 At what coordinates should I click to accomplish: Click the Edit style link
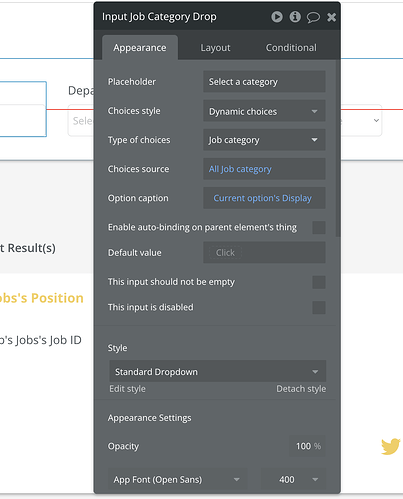[x=127, y=389]
